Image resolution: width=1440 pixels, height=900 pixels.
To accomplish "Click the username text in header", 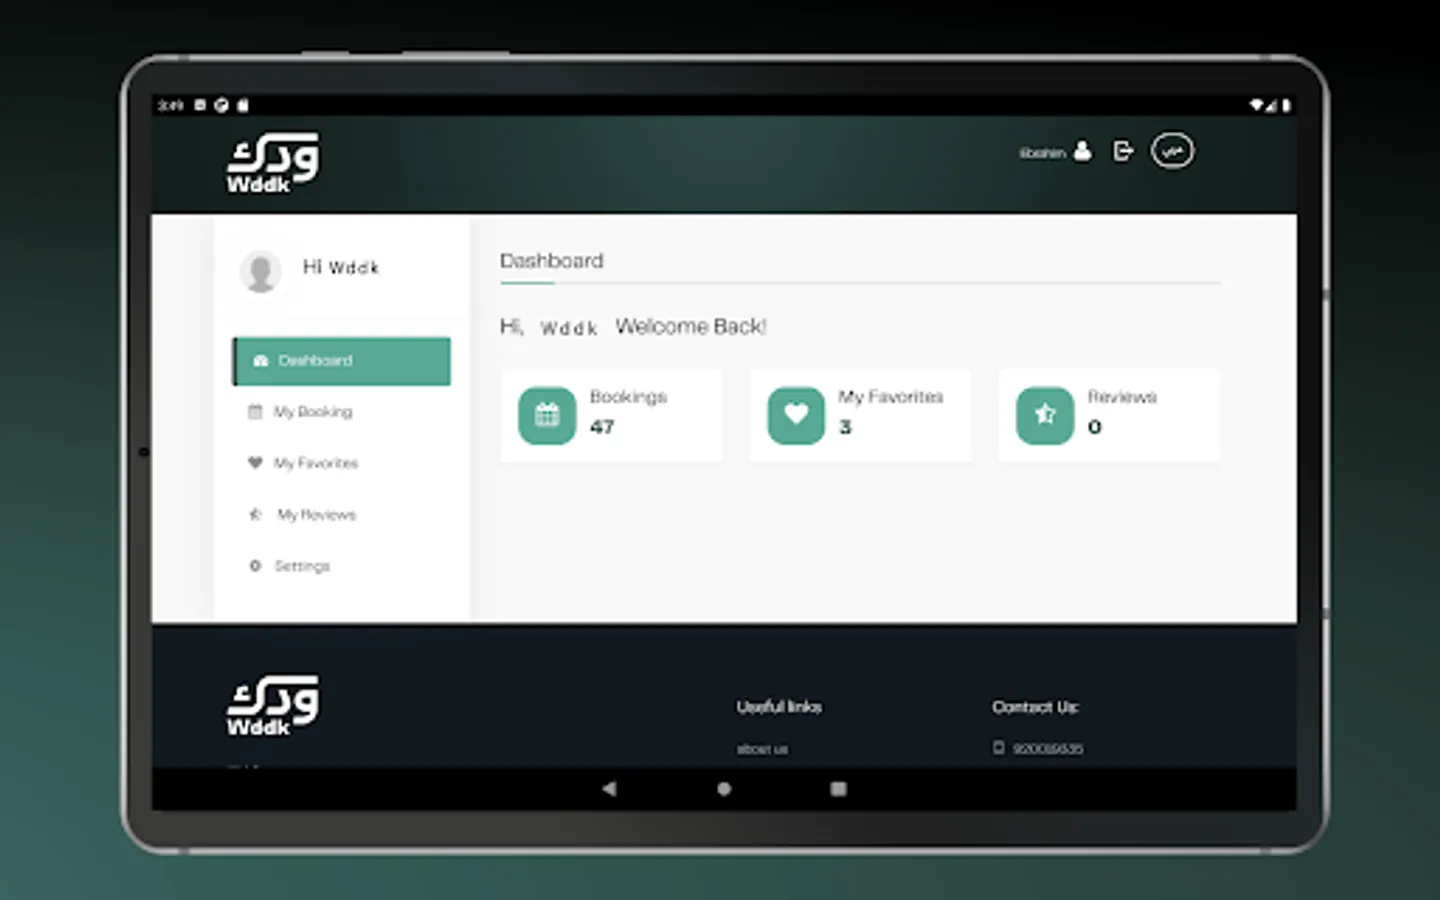I will coord(1042,153).
